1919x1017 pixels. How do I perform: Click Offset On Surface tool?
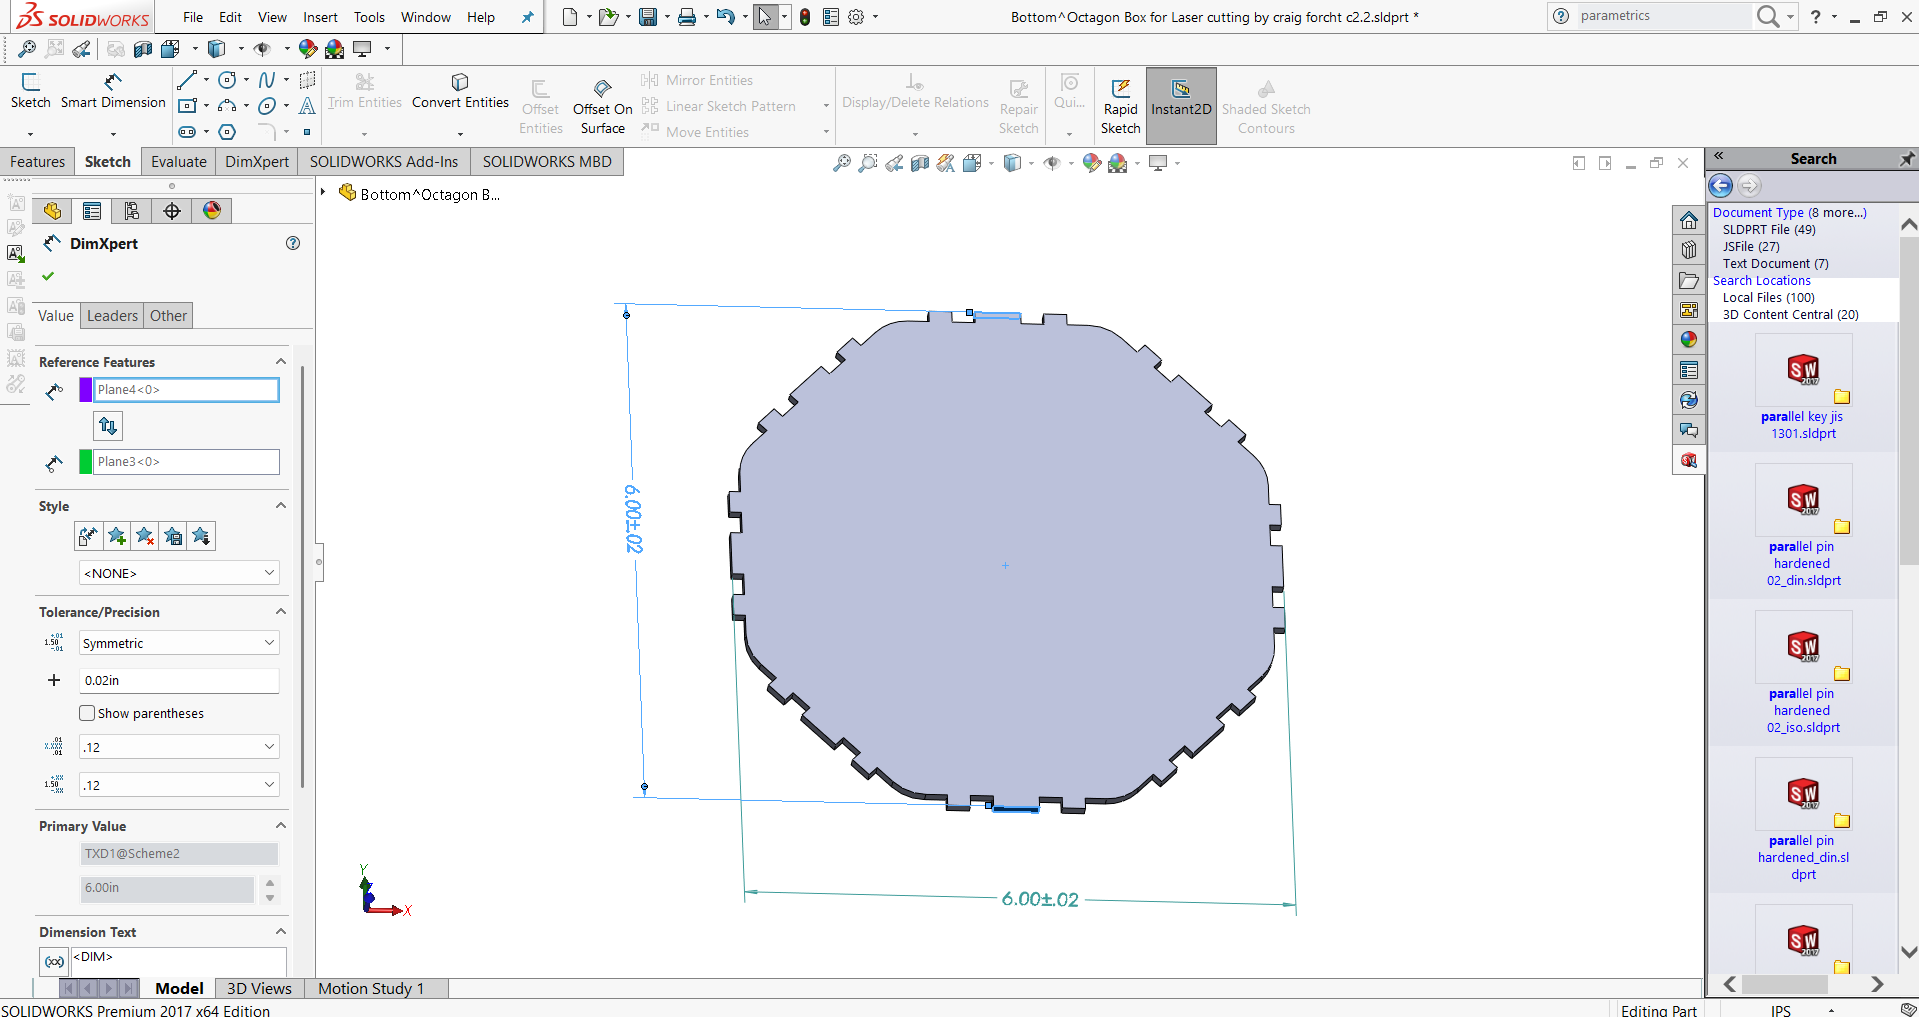point(602,107)
